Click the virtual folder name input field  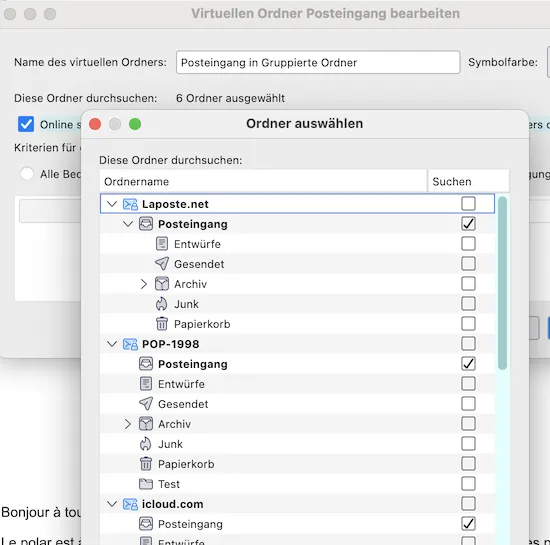point(318,62)
